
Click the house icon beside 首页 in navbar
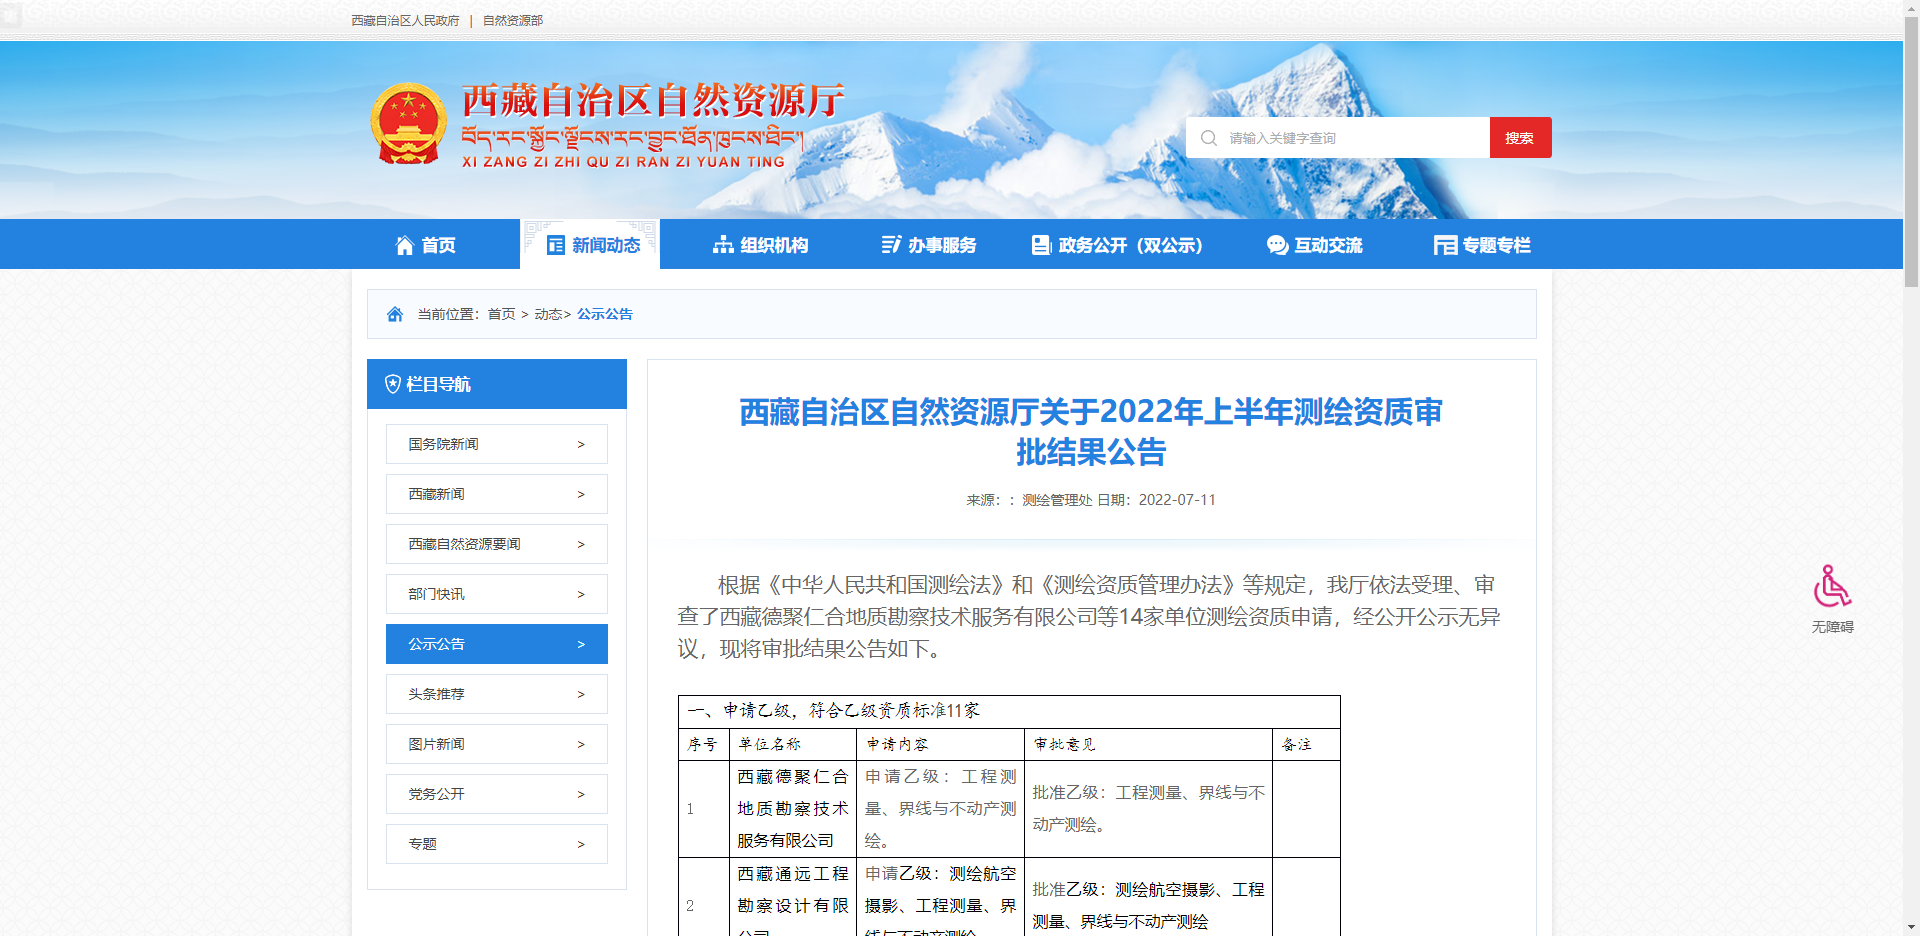(x=404, y=245)
